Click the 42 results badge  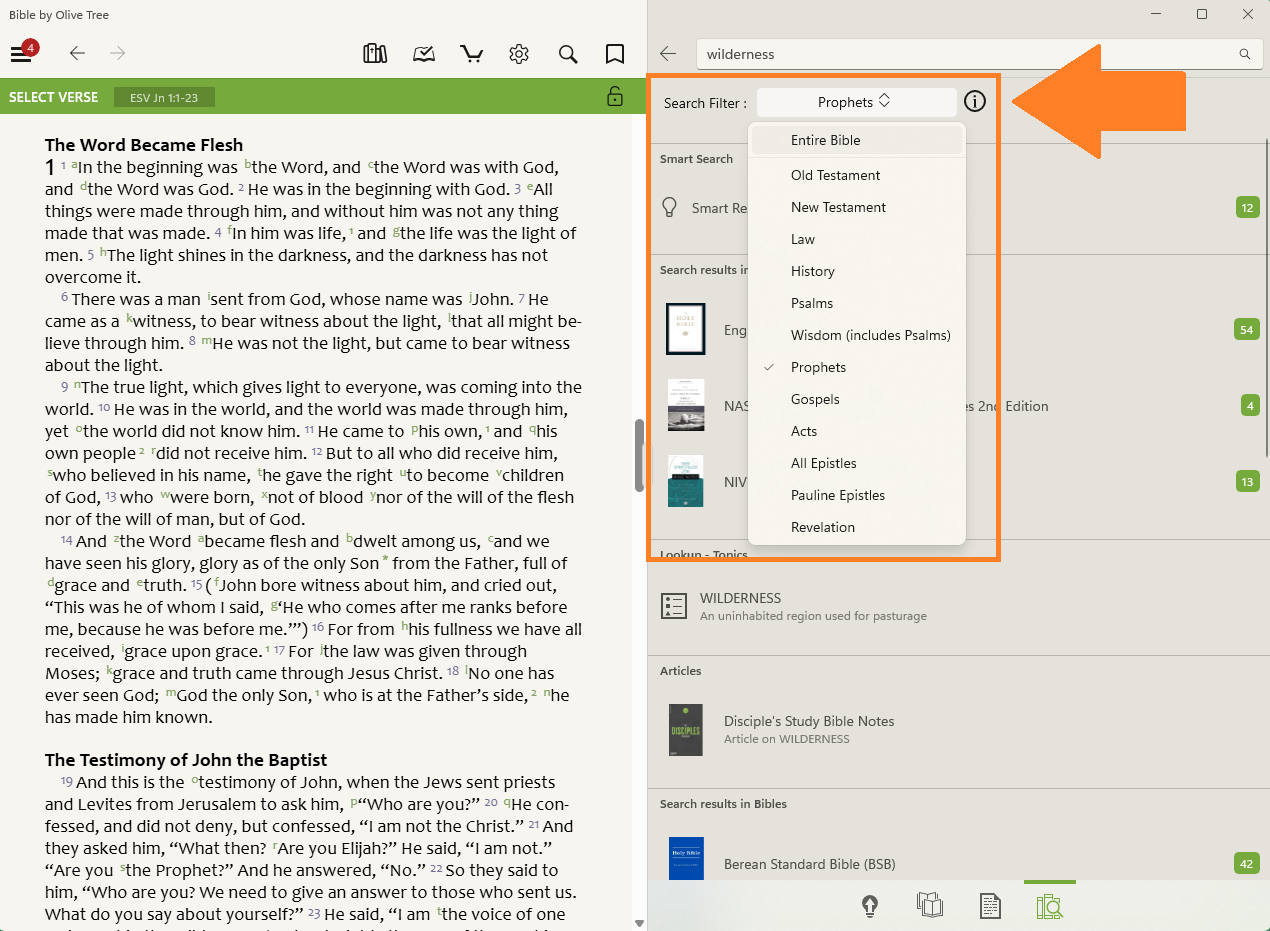pos(1247,863)
